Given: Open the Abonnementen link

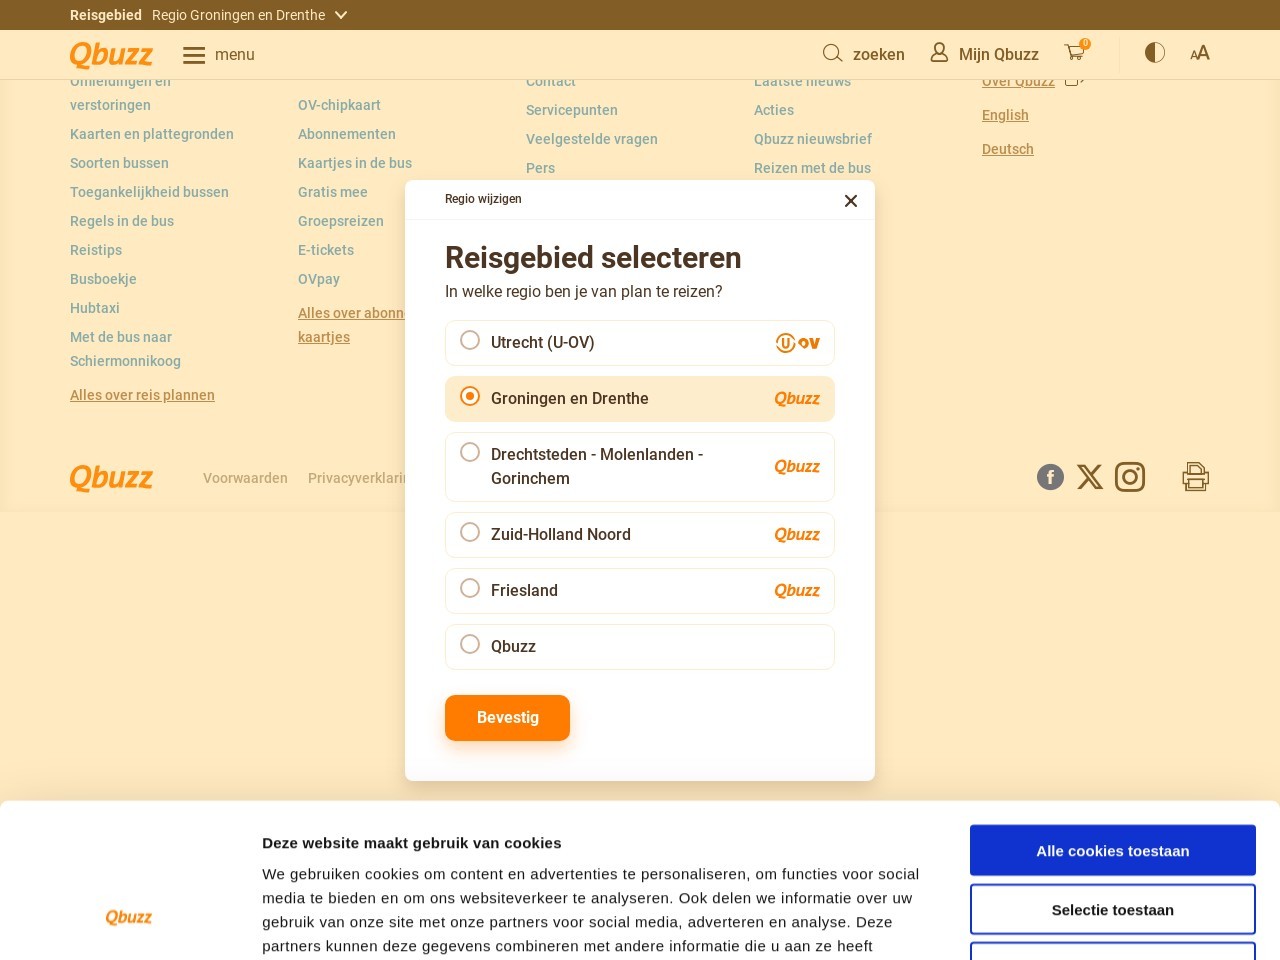Looking at the screenshot, I should click(347, 134).
